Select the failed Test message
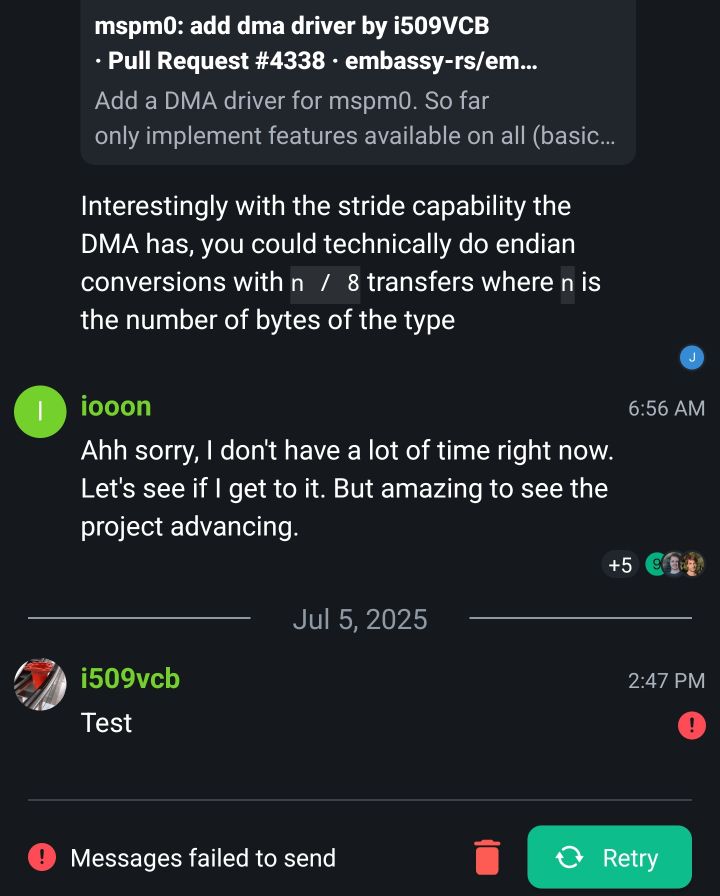This screenshot has height=896, width=720. 107,723
